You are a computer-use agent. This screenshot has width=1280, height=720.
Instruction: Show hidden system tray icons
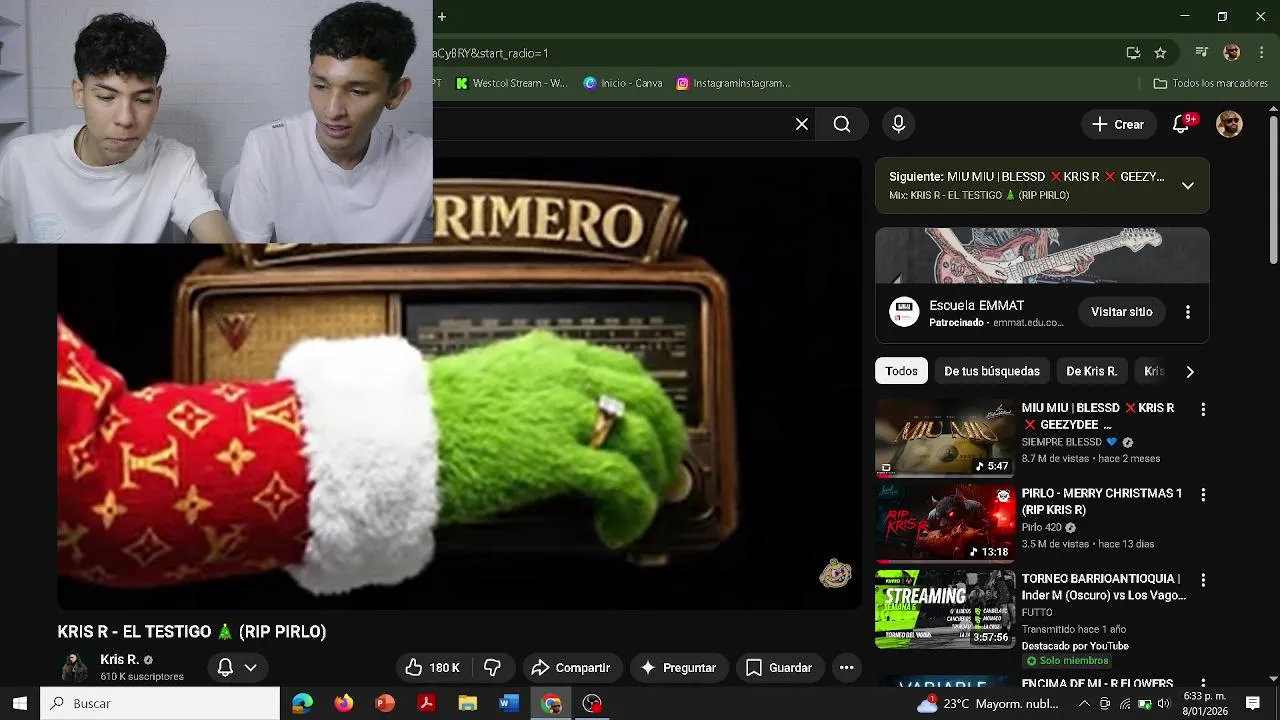pyautogui.click(x=1084, y=704)
